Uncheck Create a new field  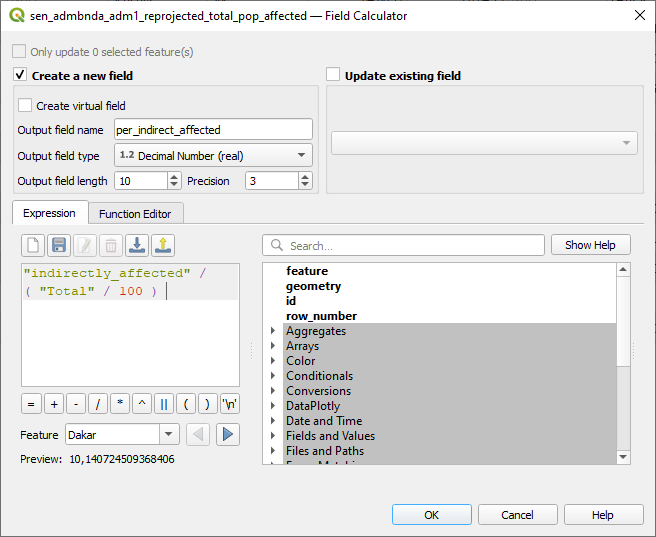20,75
